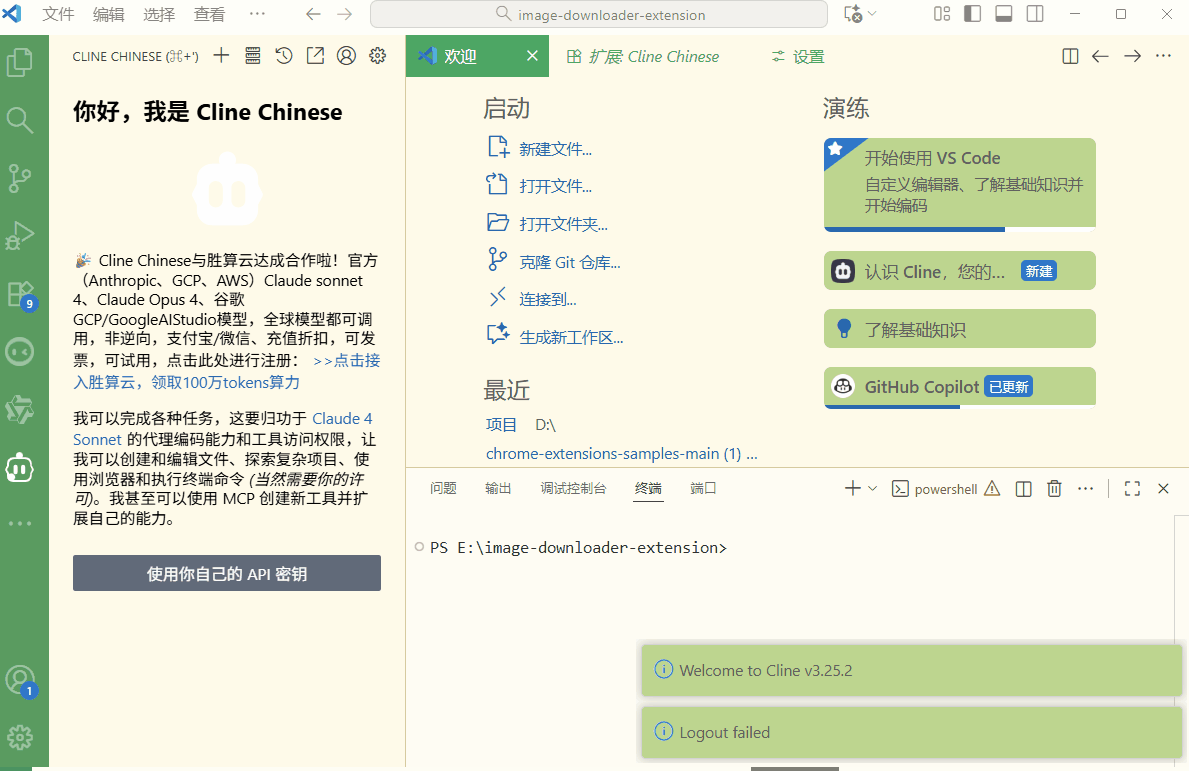
Task: Click 新建文件... link
Action: pyautogui.click(x=555, y=149)
